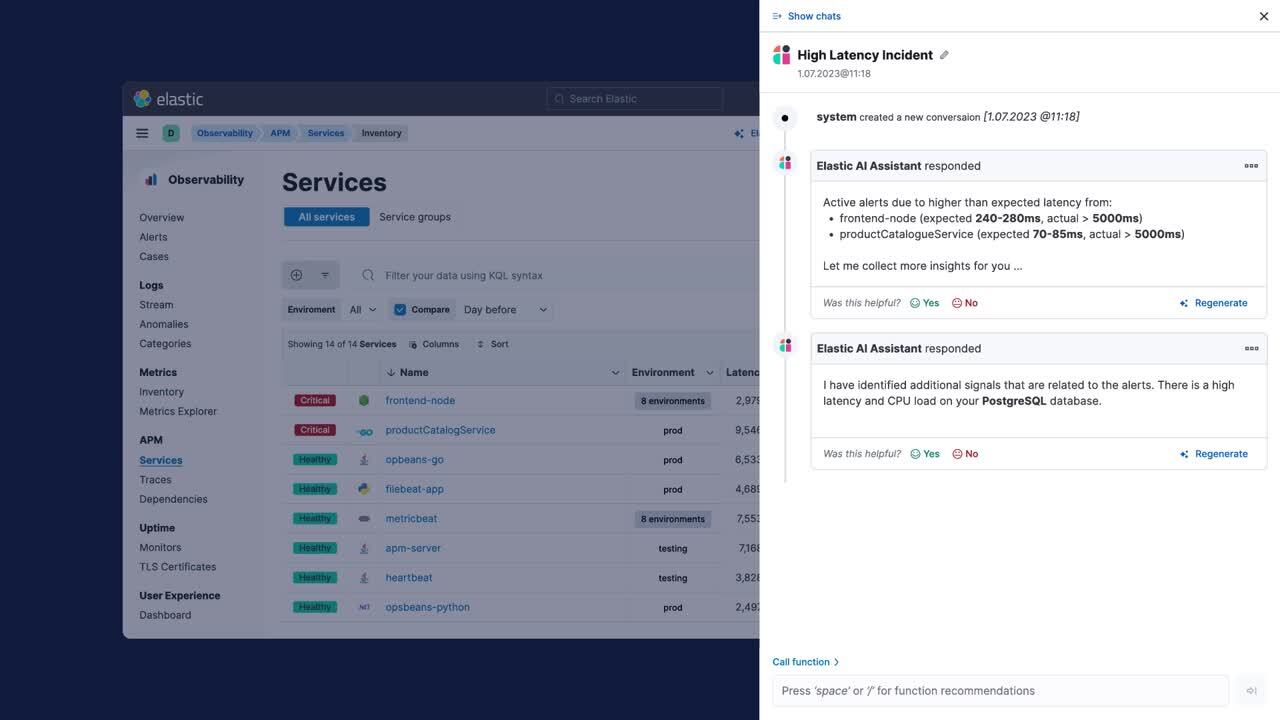This screenshot has width=1280, height=720.
Task: Click the Healthy badge on opbeans-go row
Action: pos(315,460)
